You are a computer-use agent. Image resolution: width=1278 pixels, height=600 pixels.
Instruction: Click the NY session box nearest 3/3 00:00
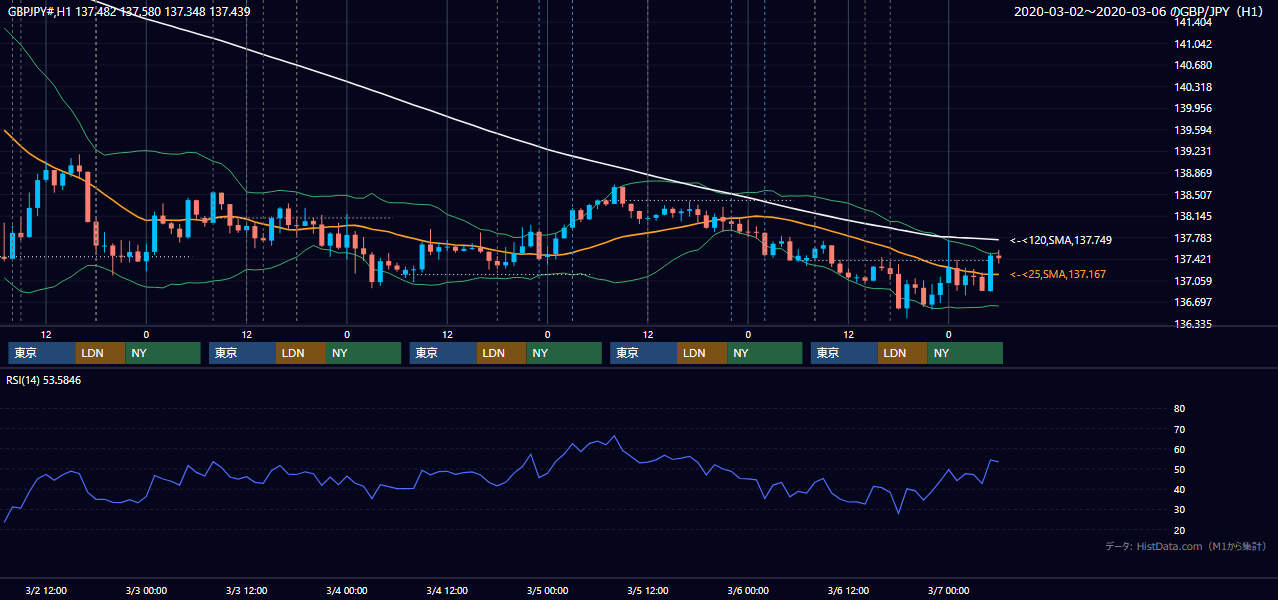163,353
